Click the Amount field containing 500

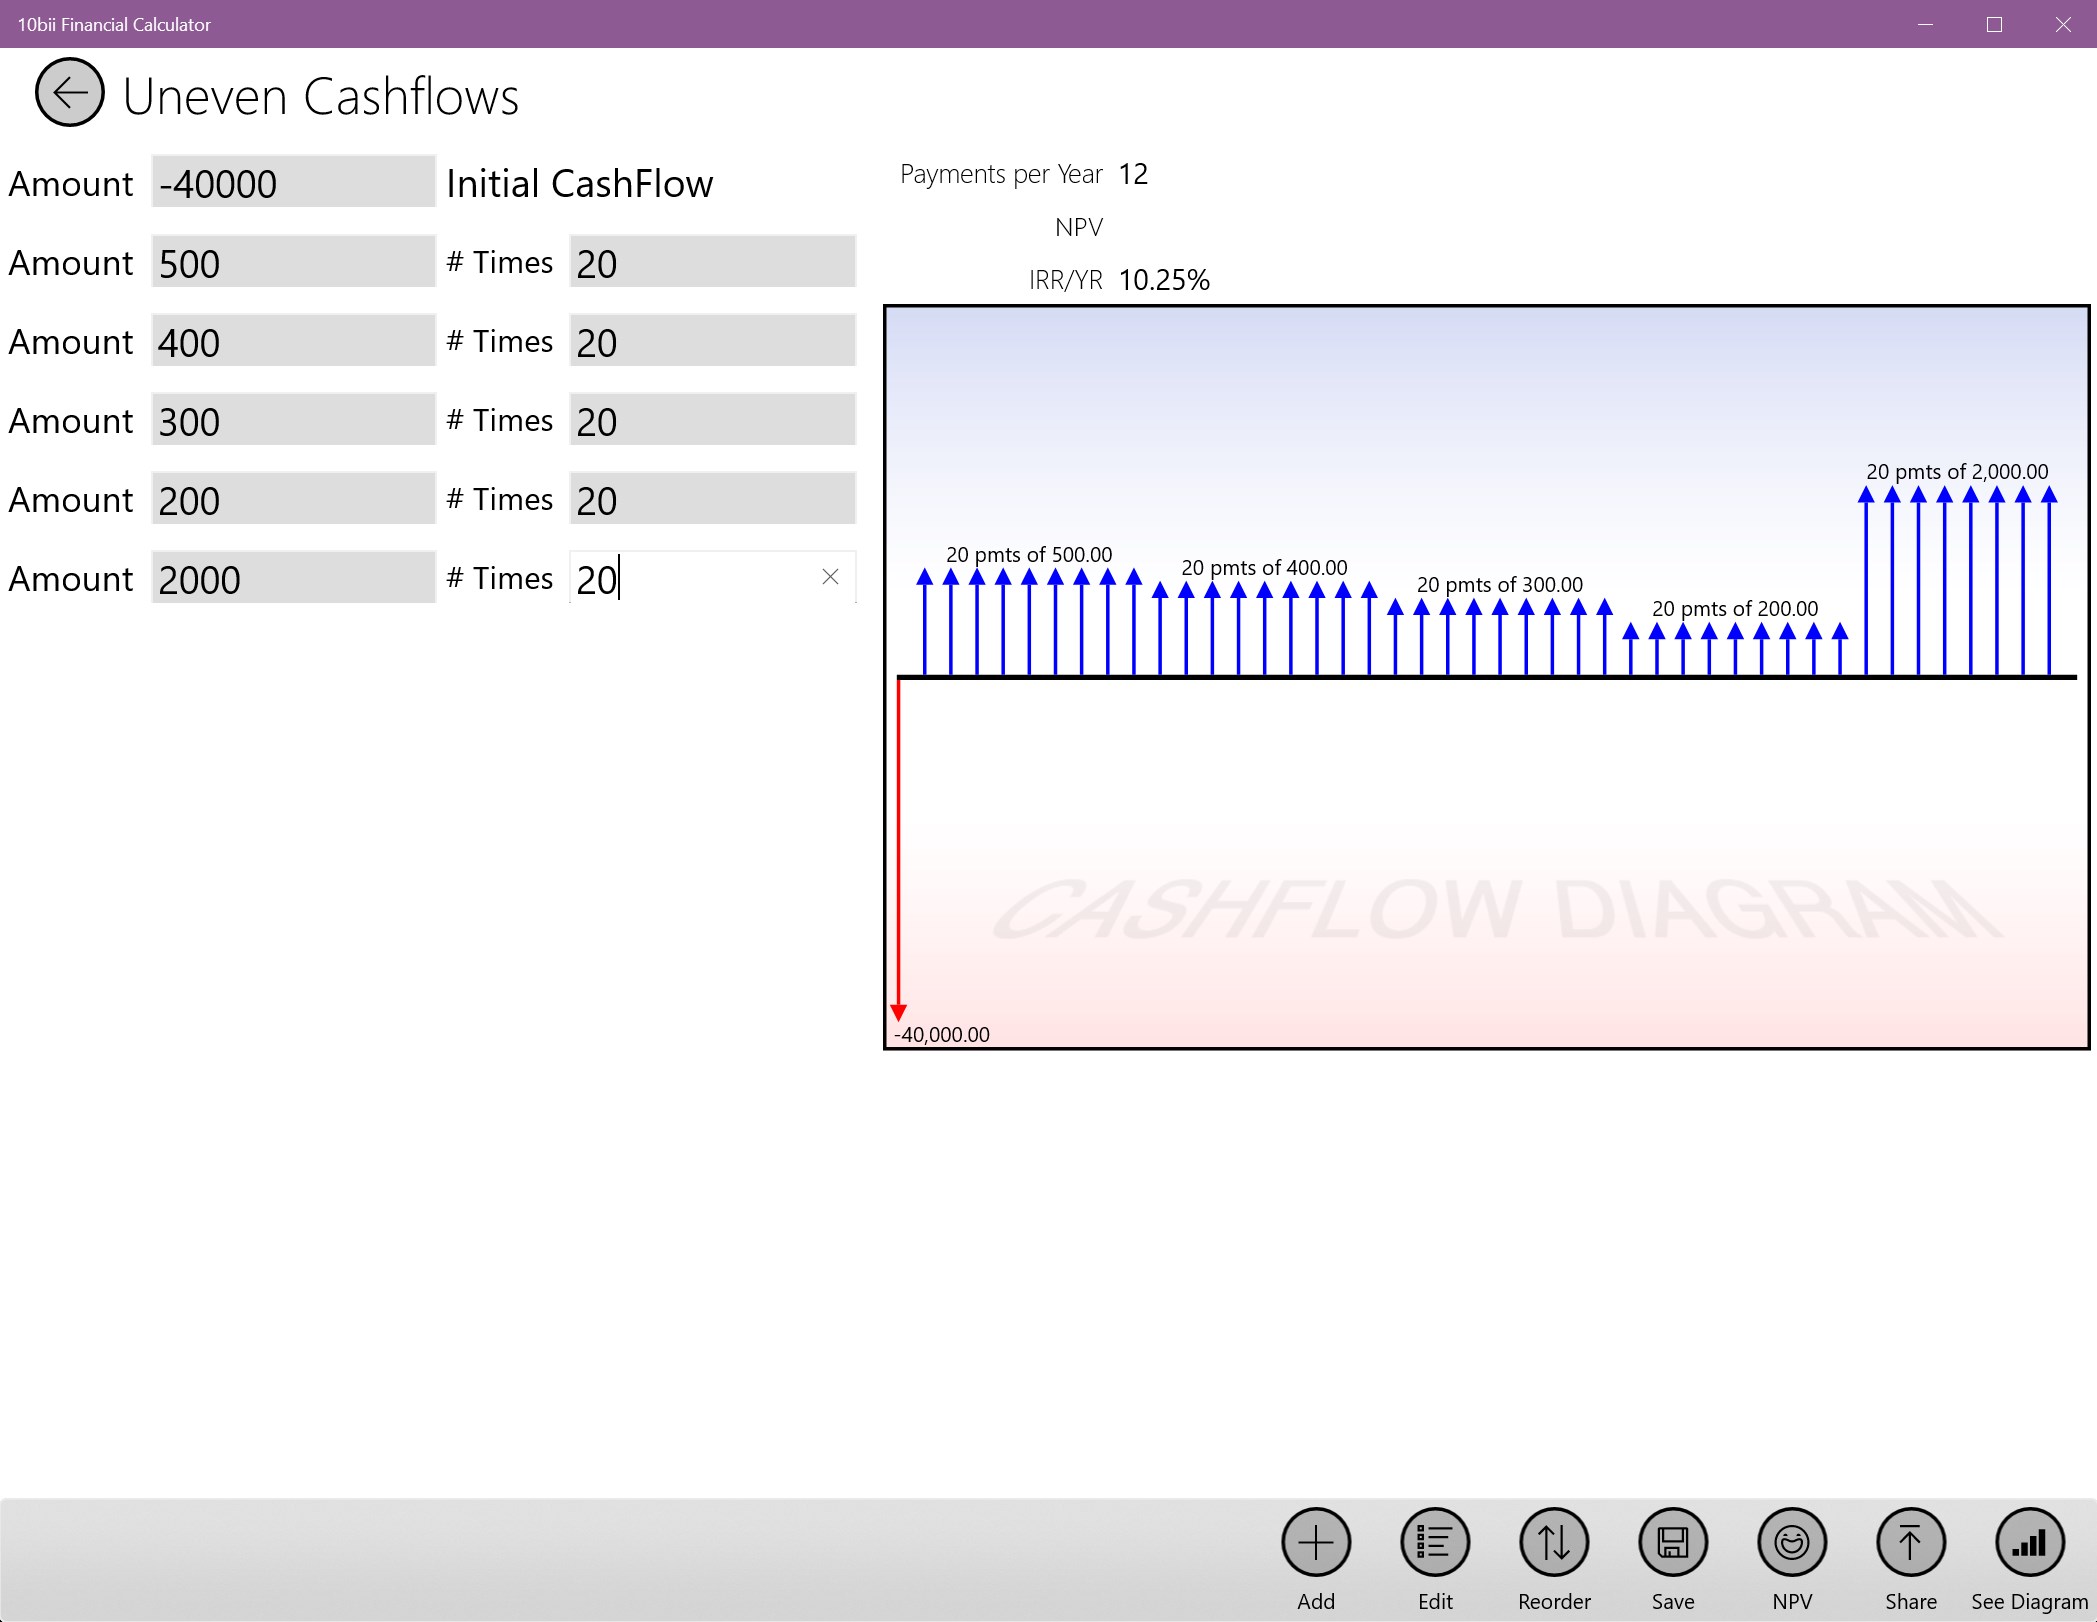[x=292, y=262]
